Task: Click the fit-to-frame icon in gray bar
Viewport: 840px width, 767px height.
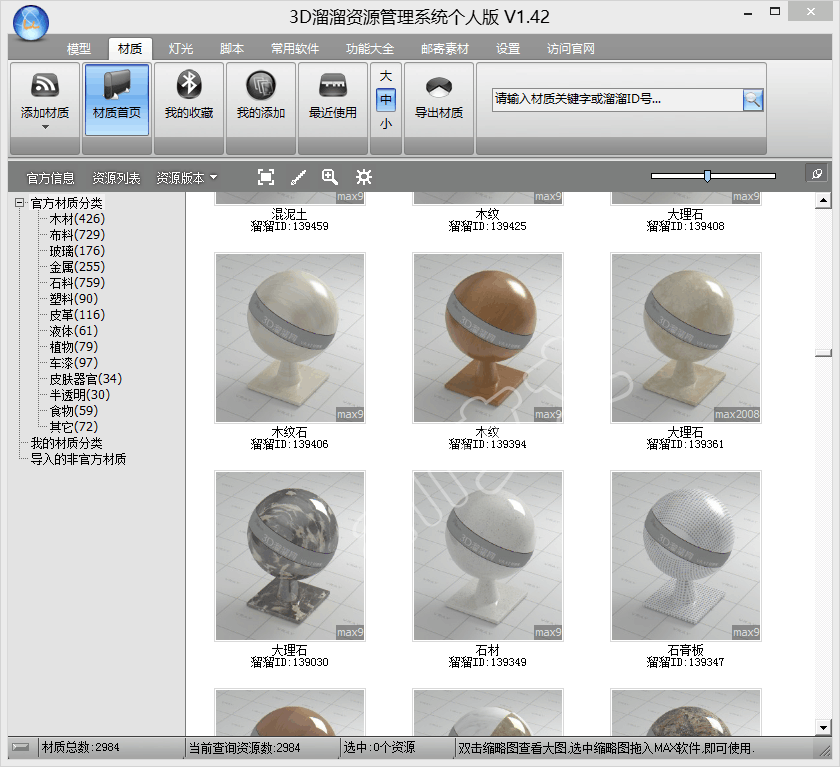Action: (266, 177)
